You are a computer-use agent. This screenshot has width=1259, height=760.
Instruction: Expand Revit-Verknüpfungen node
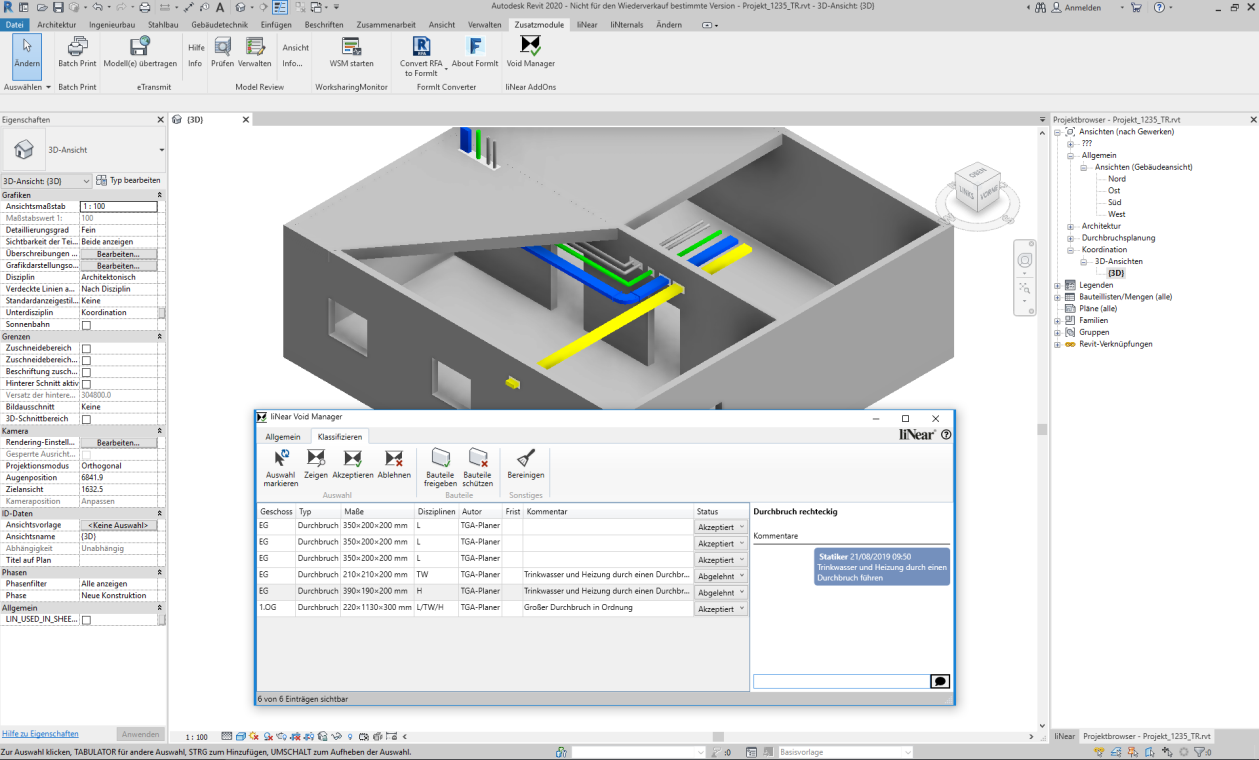coord(1058,344)
